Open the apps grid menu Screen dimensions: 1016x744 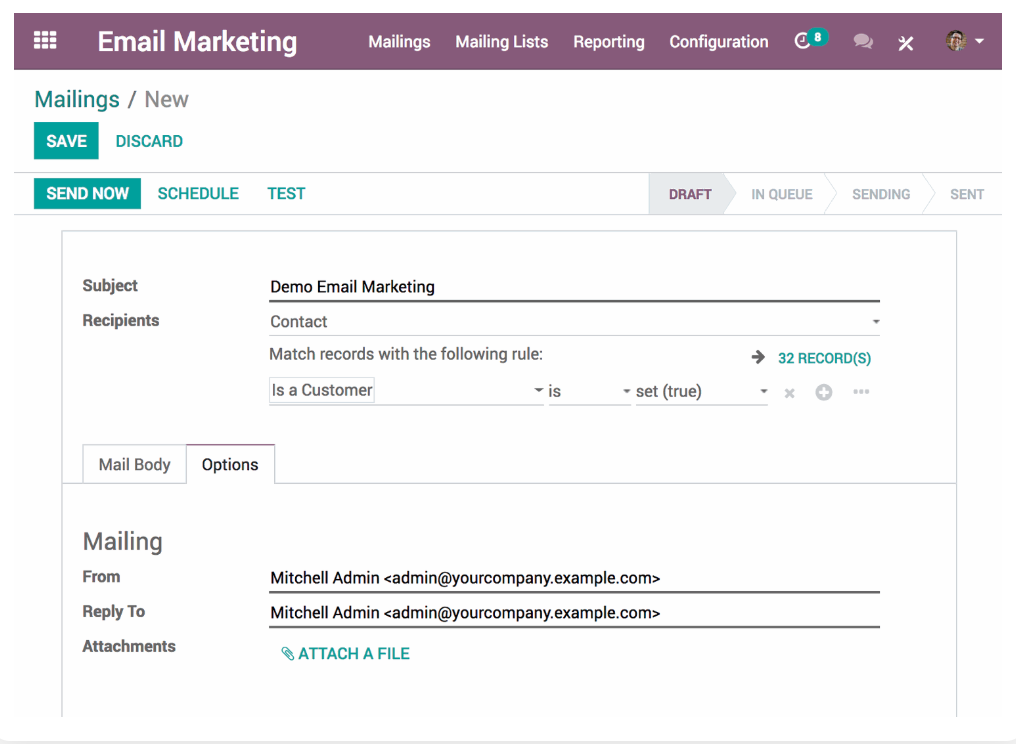(44, 40)
